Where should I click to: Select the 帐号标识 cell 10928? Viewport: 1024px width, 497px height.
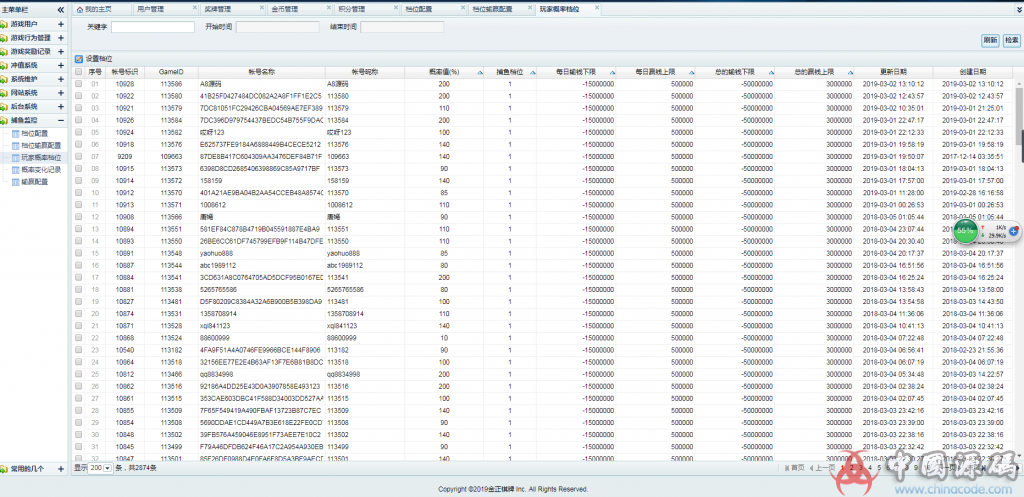point(125,84)
